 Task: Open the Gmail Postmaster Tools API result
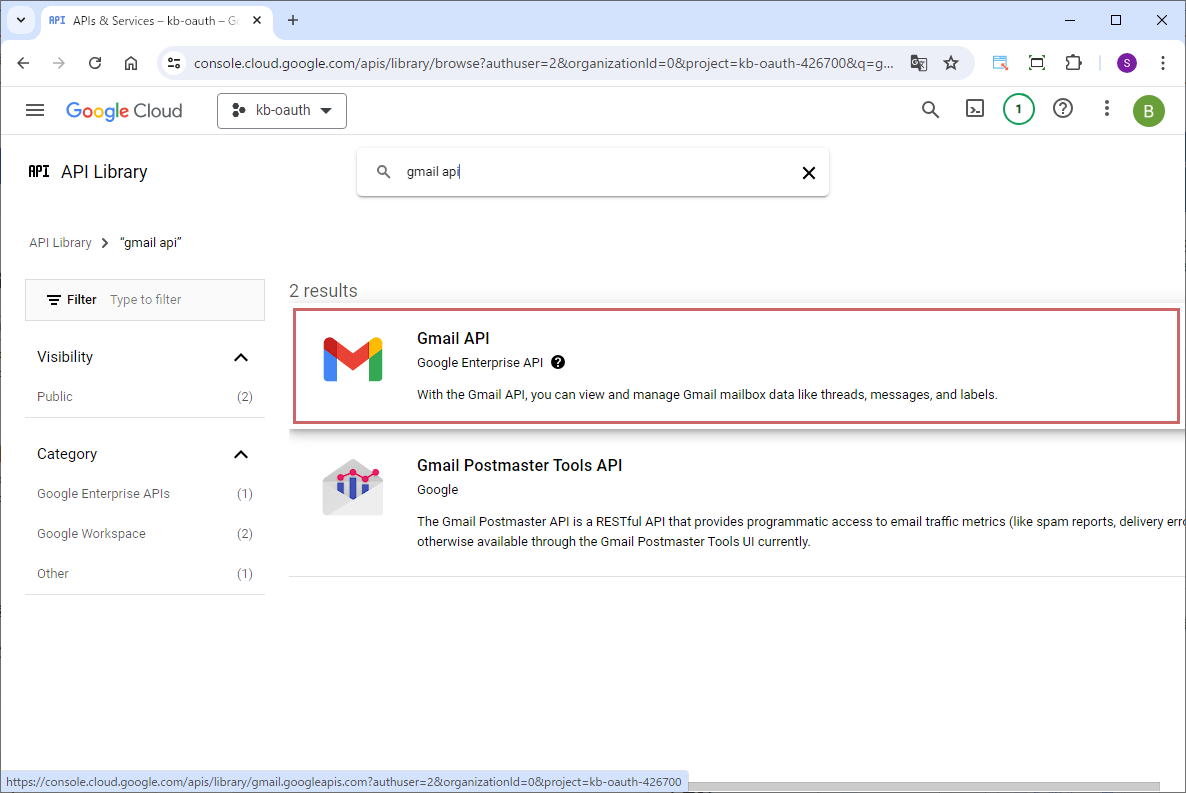[x=519, y=466]
